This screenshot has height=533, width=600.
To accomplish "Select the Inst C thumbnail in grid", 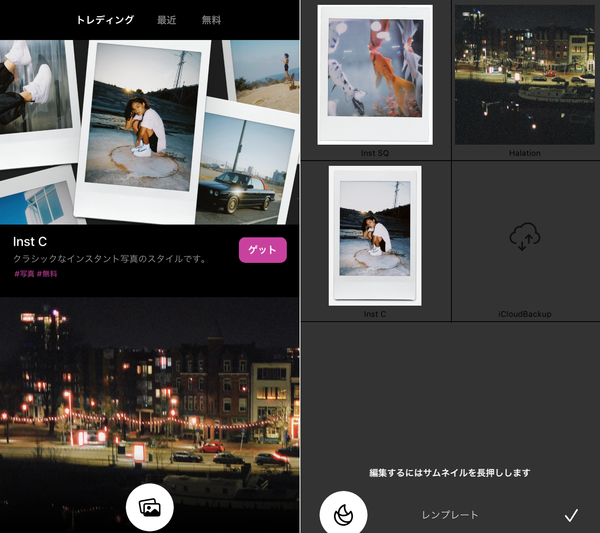I will tap(375, 236).
